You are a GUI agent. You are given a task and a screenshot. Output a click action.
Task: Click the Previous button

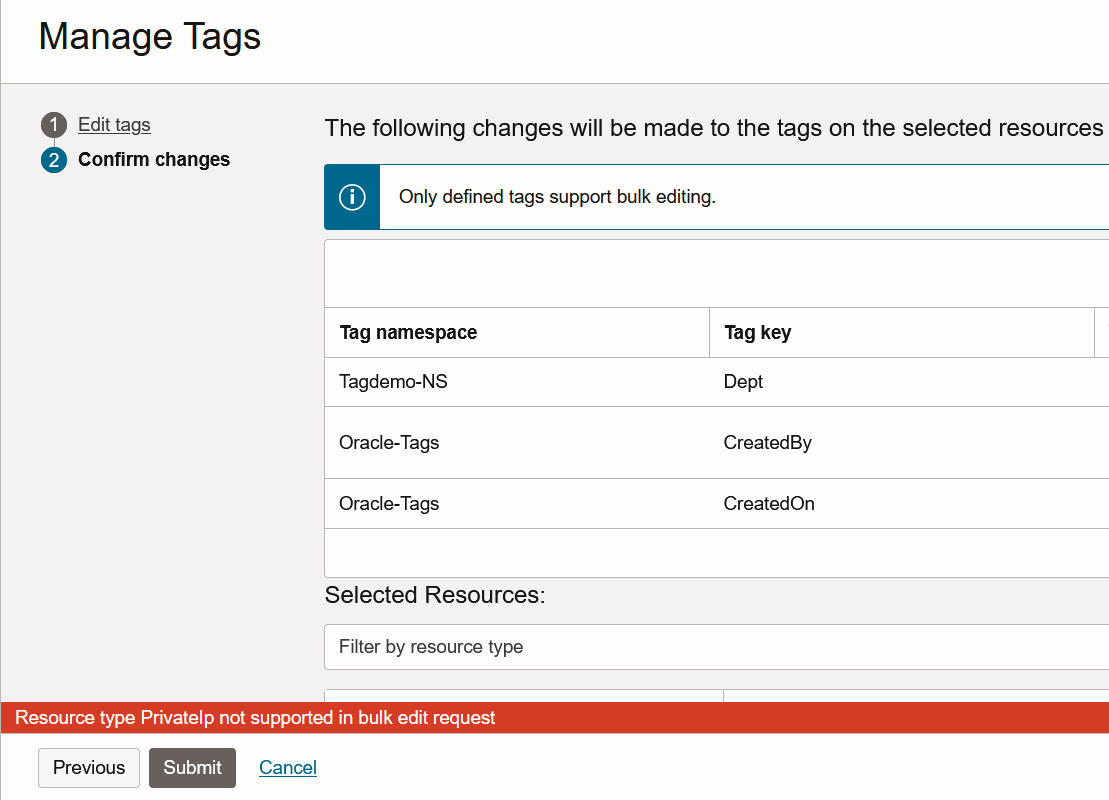[x=88, y=767]
